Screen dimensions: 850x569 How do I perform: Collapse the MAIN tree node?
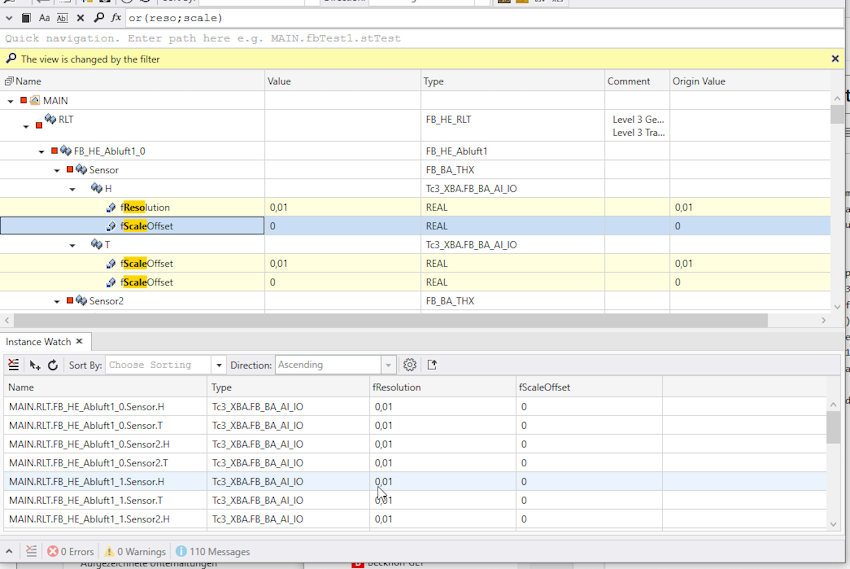click(x=10, y=101)
